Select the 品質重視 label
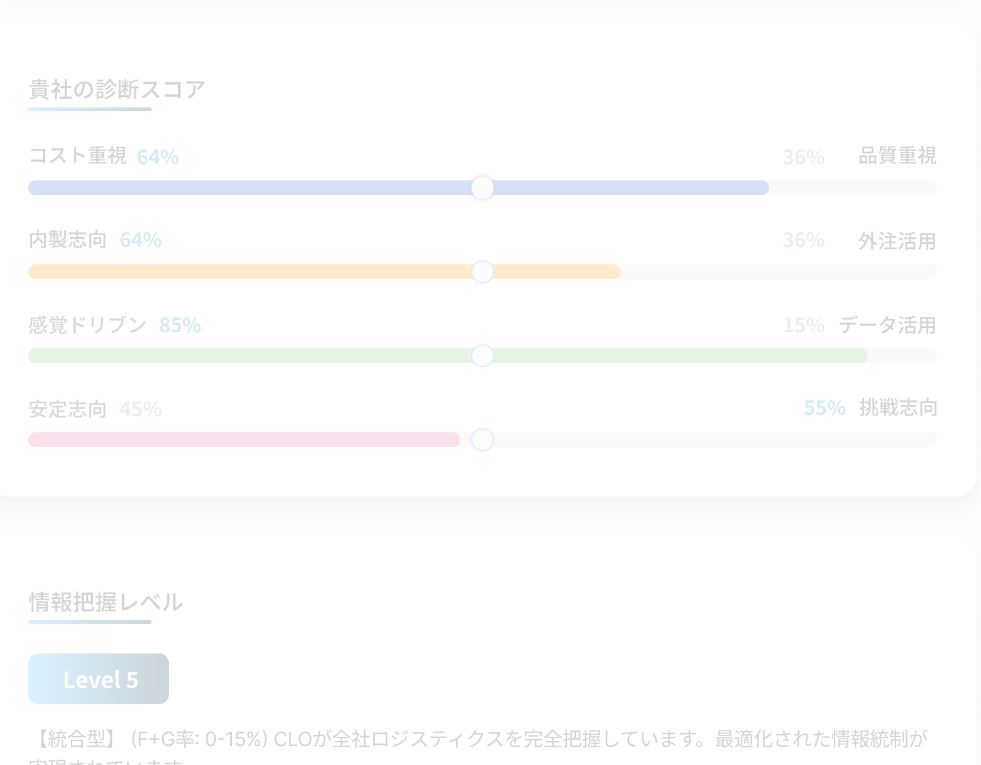Image resolution: width=981 pixels, height=765 pixels. tap(897, 155)
